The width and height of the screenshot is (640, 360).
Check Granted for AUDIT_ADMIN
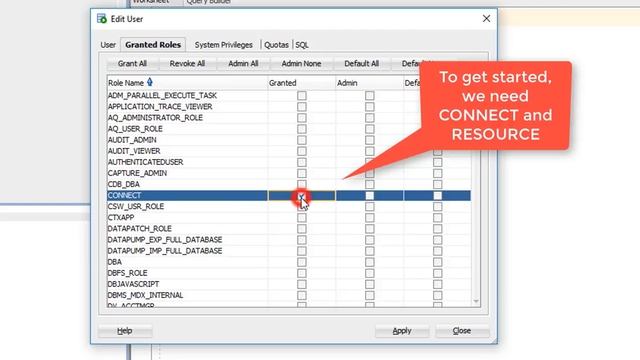(302, 140)
